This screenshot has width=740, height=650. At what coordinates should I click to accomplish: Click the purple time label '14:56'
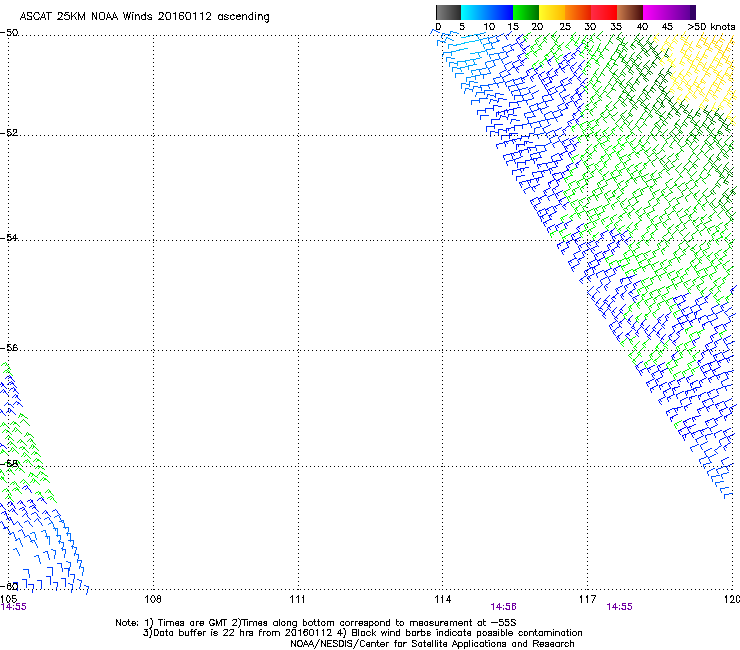pos(504,607)
